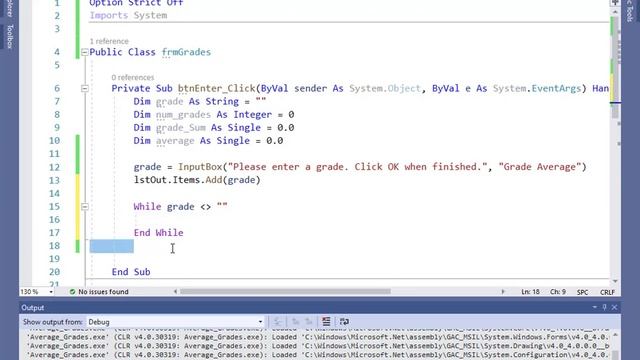Click the Find message in code icon
The image size is (640, 360).
278,322
